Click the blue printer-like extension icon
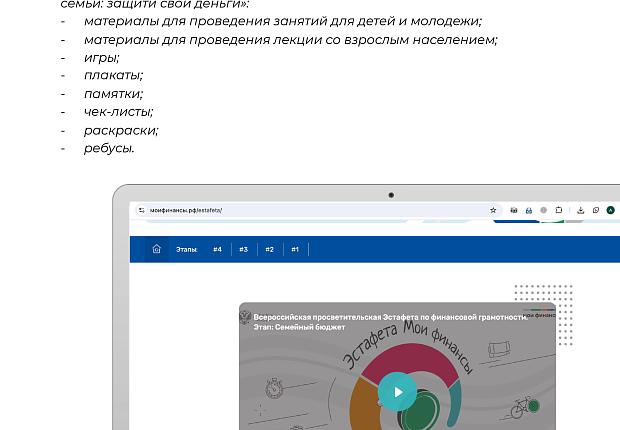This screenshot has height=430, width=620. click(x=529, y=210)
